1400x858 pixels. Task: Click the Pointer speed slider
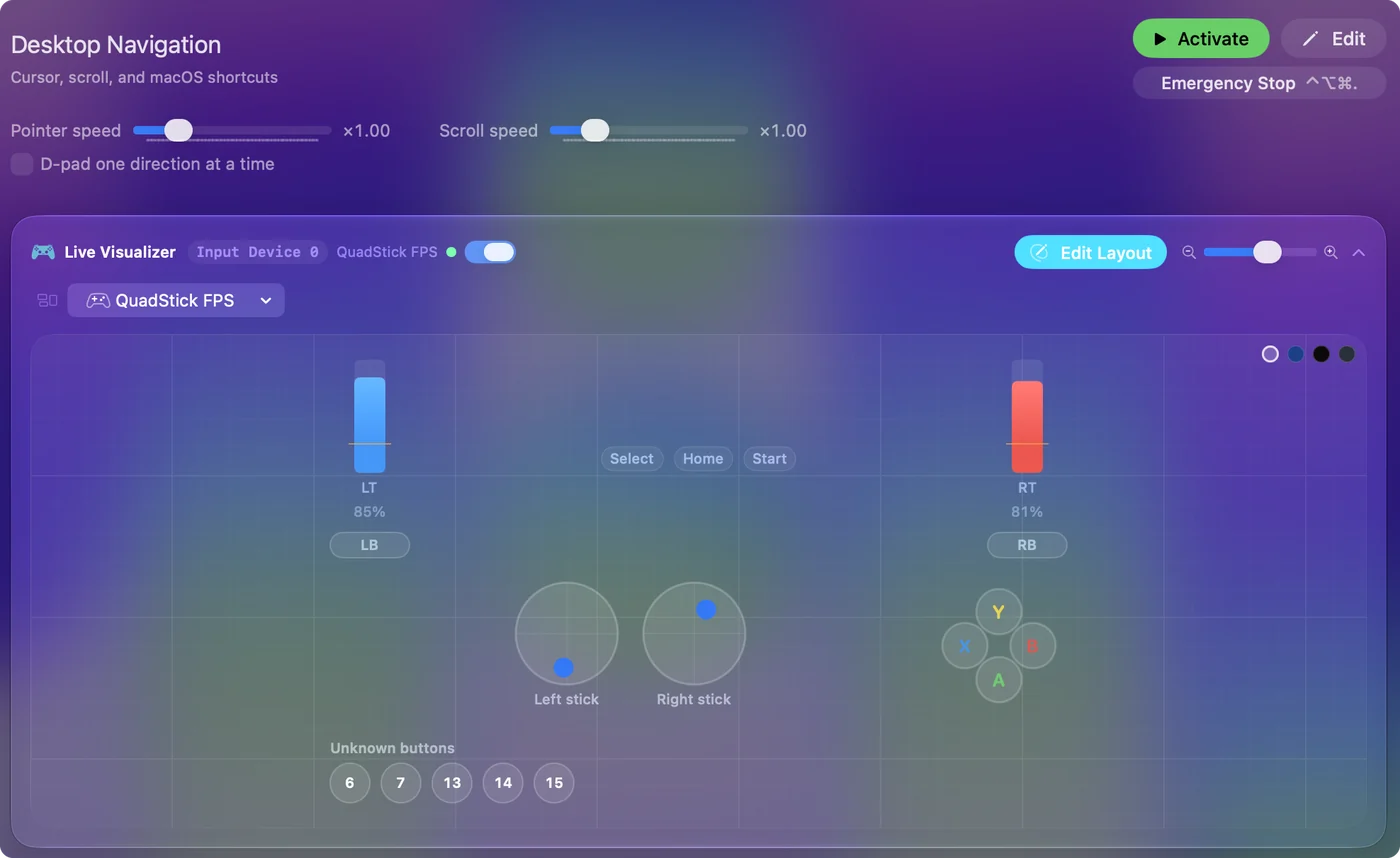(232, 130)
